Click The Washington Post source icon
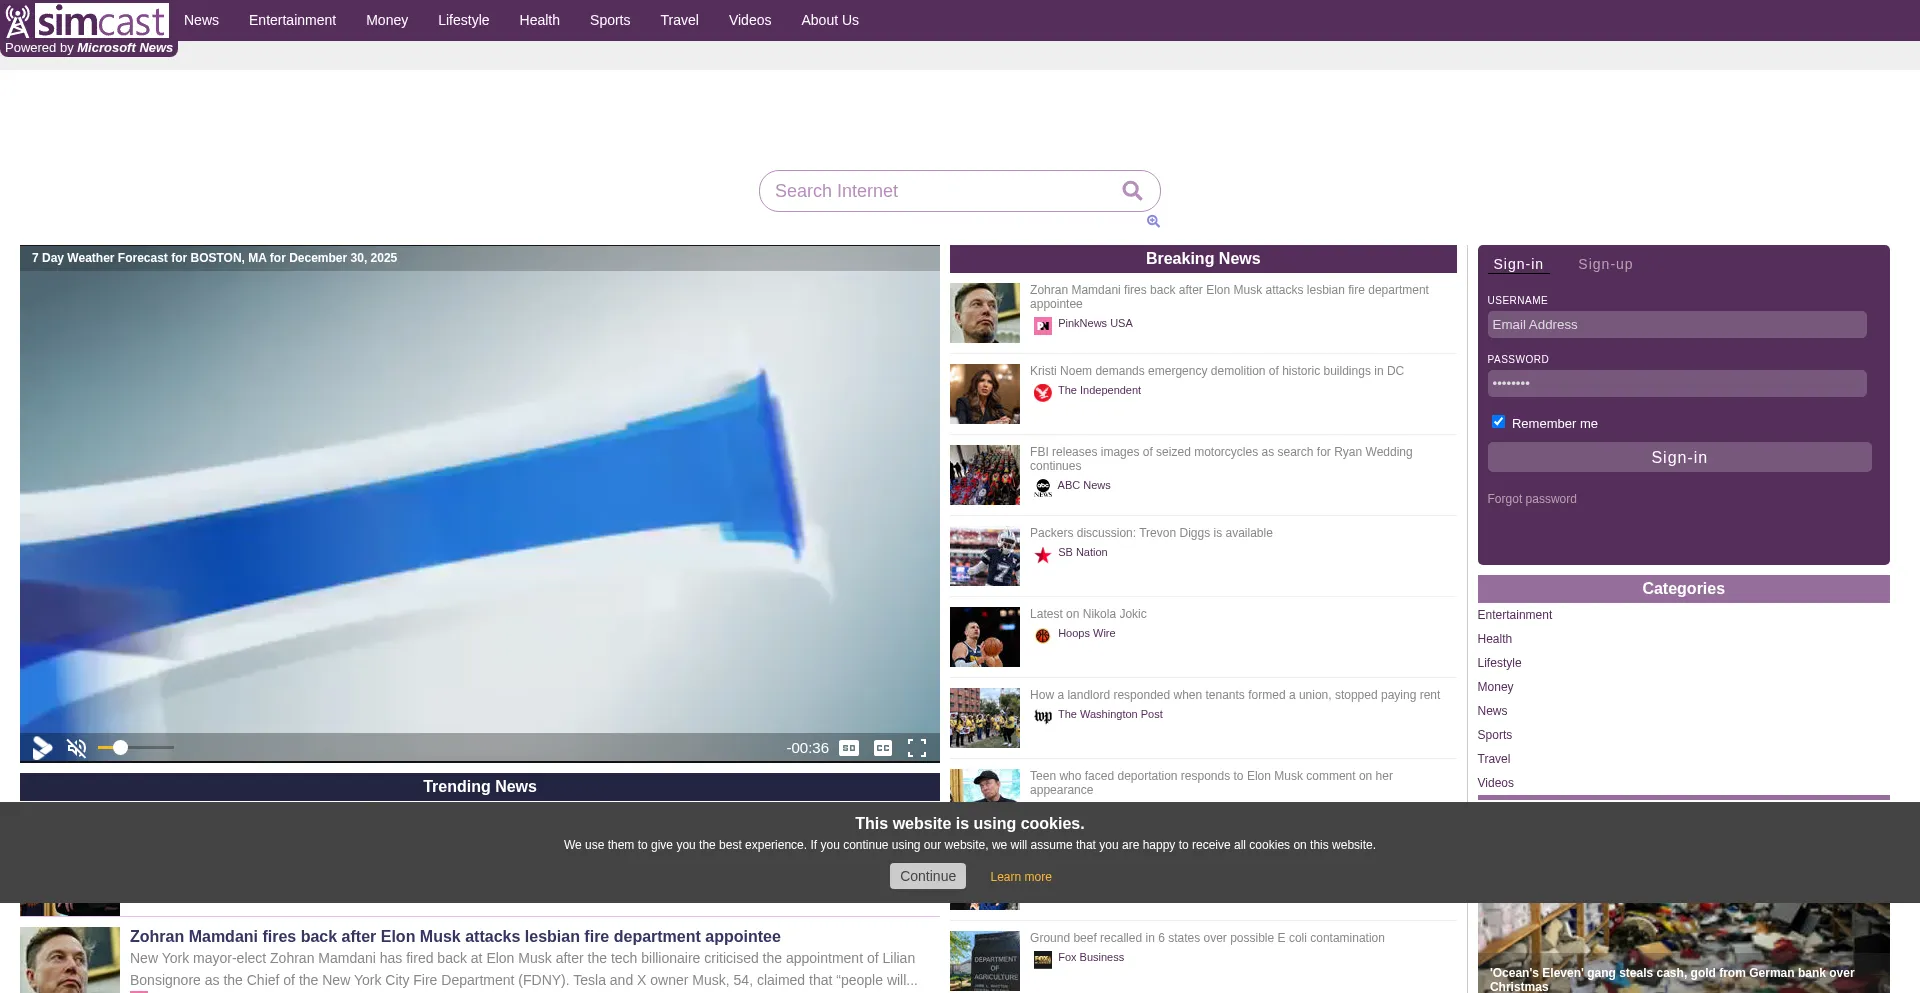Screen dimensions: 1920x993 pyautogui.click(x=1043, y=717)
